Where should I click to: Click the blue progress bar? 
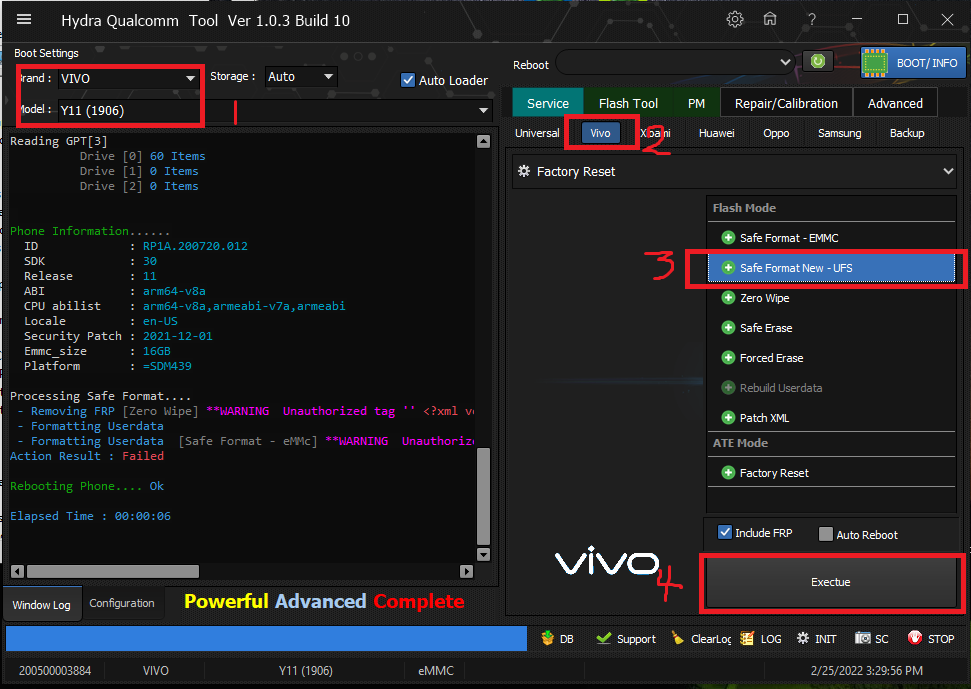point(266,638)
